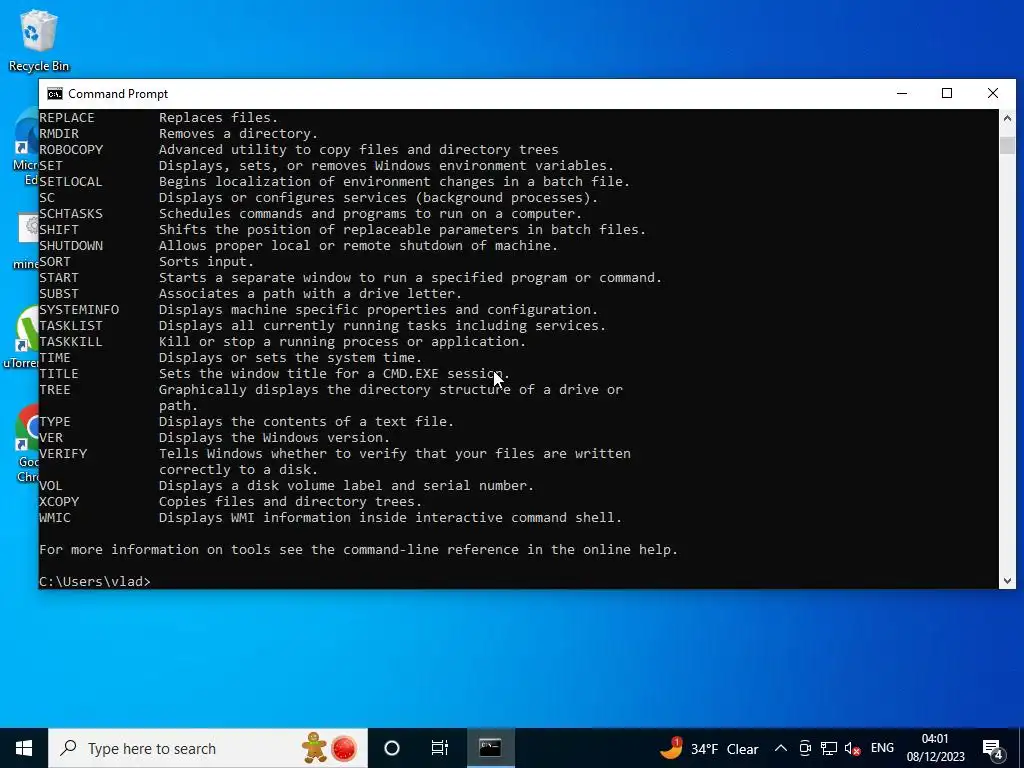Image resolution: width=1024 pixels, height=768 pixels.
Task: Open the network status tray icon
Action: tap(829, 748)
